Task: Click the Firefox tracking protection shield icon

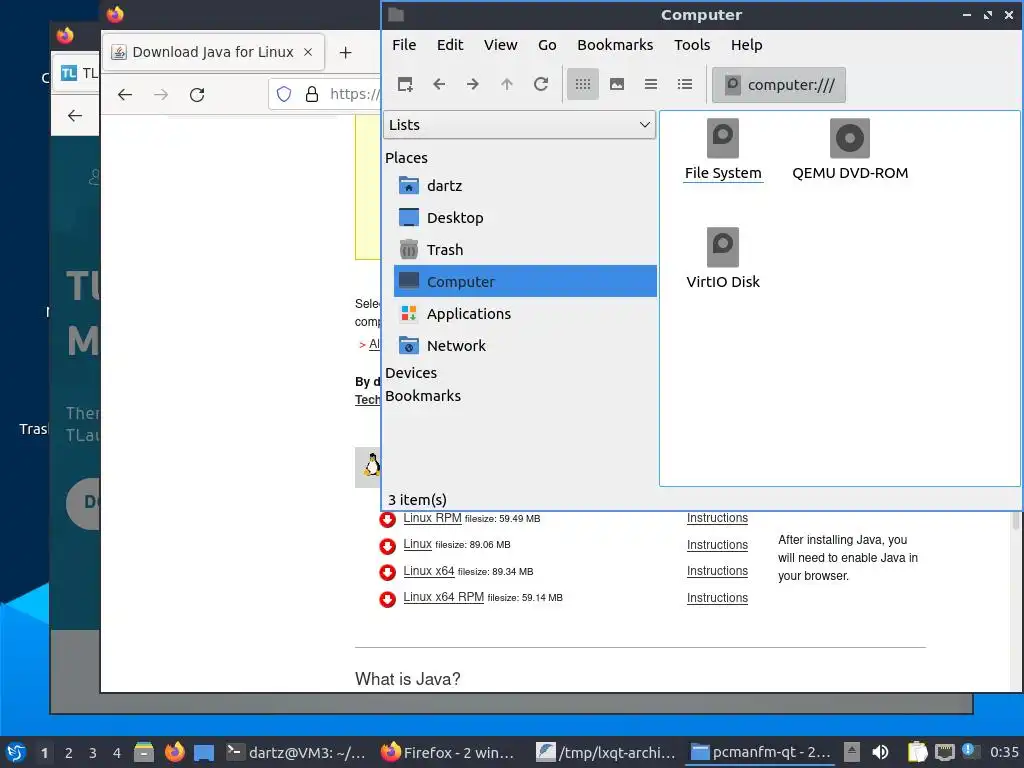Action: (283, 95)
